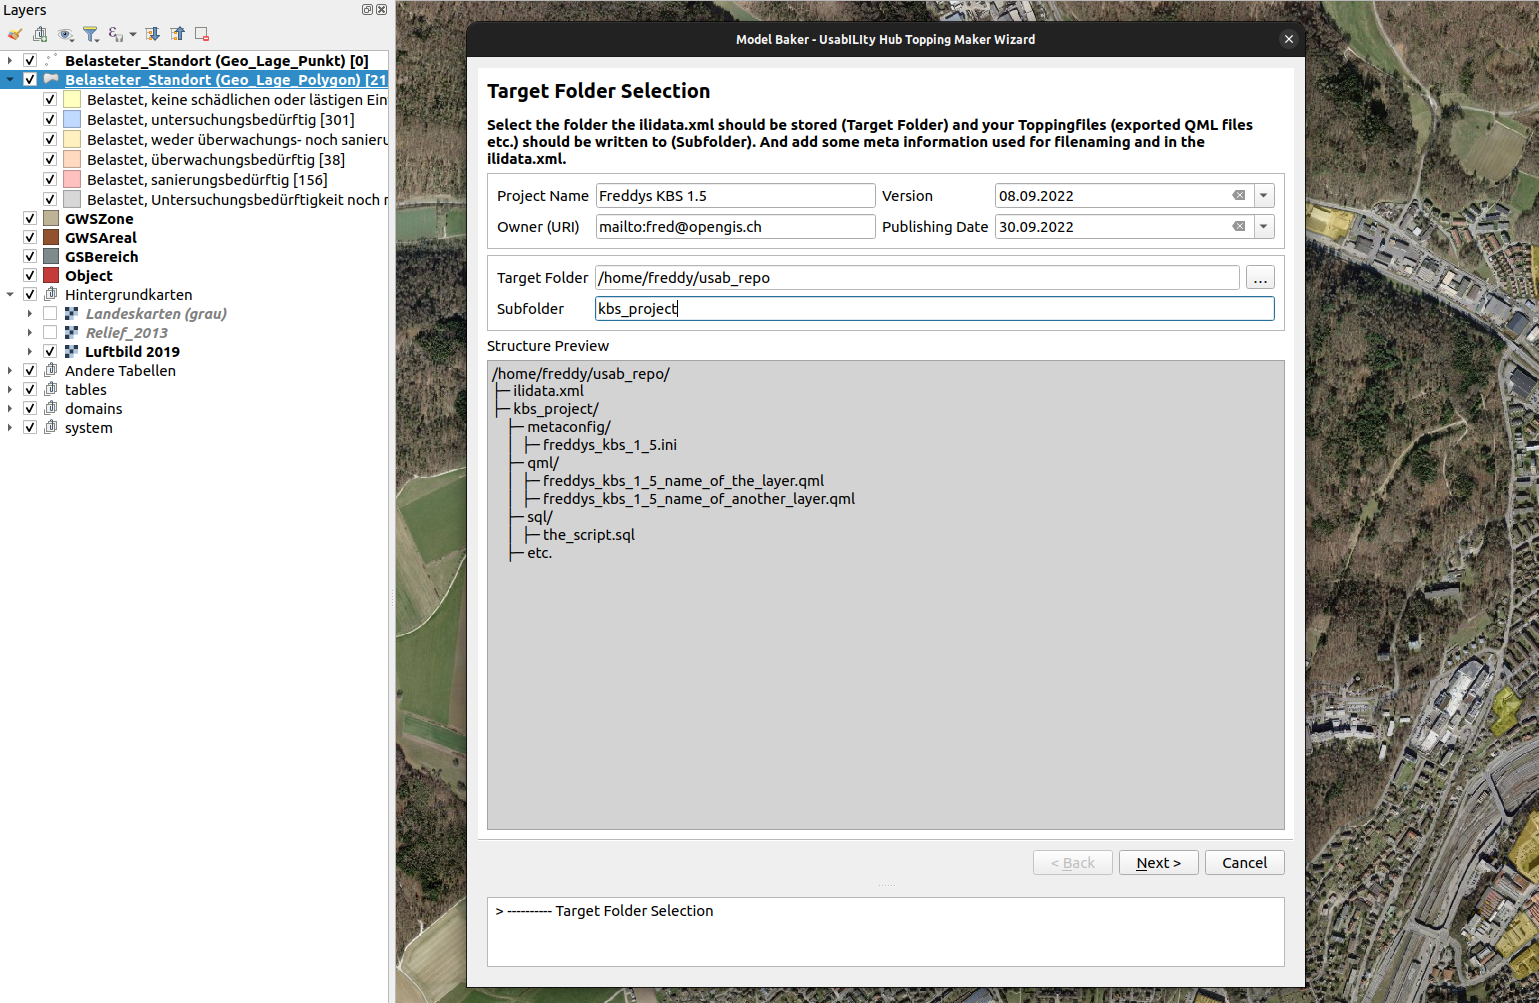Open the Publishing Date dropdown arrow

click(1264, 227)
